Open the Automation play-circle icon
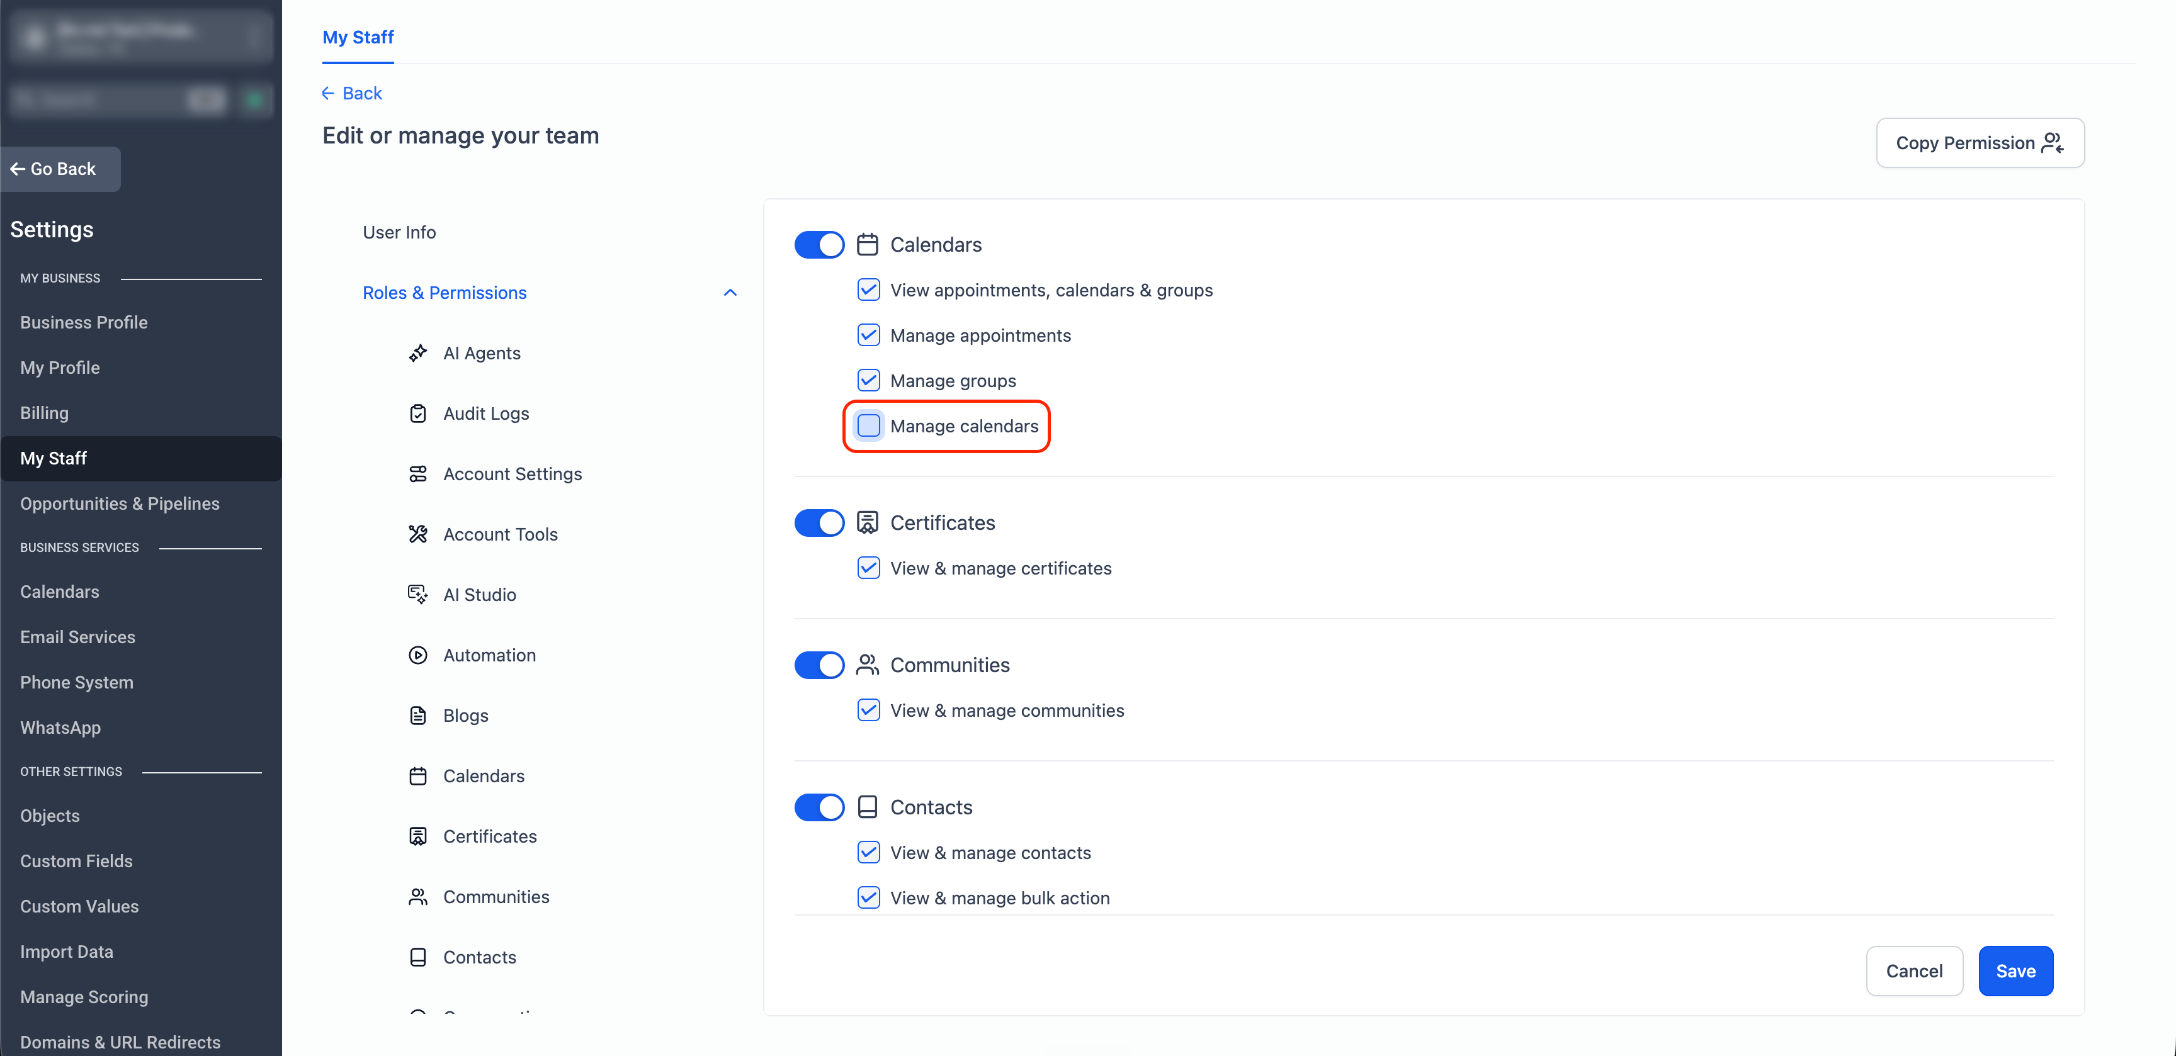Viewport: 2176px width, 1056px height. (x=418, y=655)
